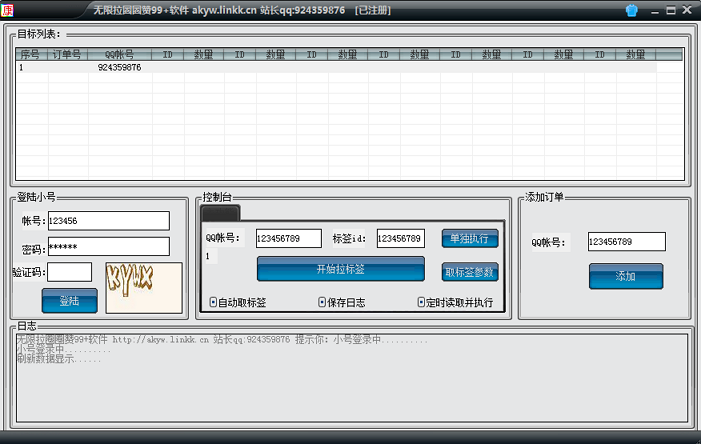Click the KYWX captcha image to refresh
Viewport: 701px width, 444px height.
[144, 288]
